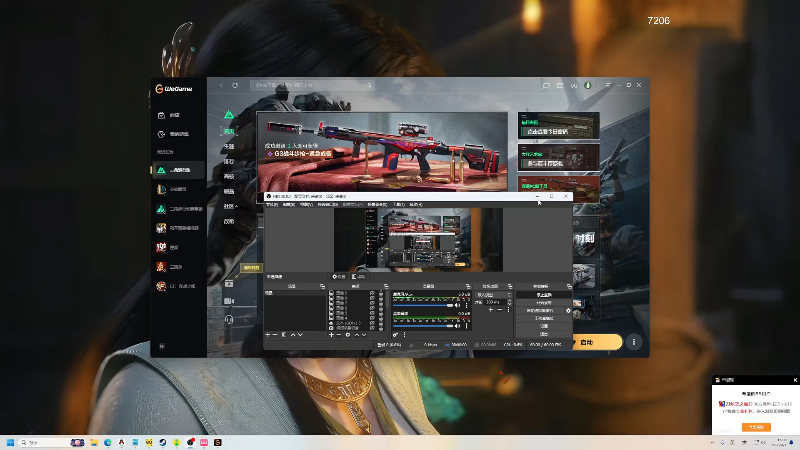Toggle lock for 图像 7 source
The height and width of the screenshot is (450, 800).
[381, 303]
